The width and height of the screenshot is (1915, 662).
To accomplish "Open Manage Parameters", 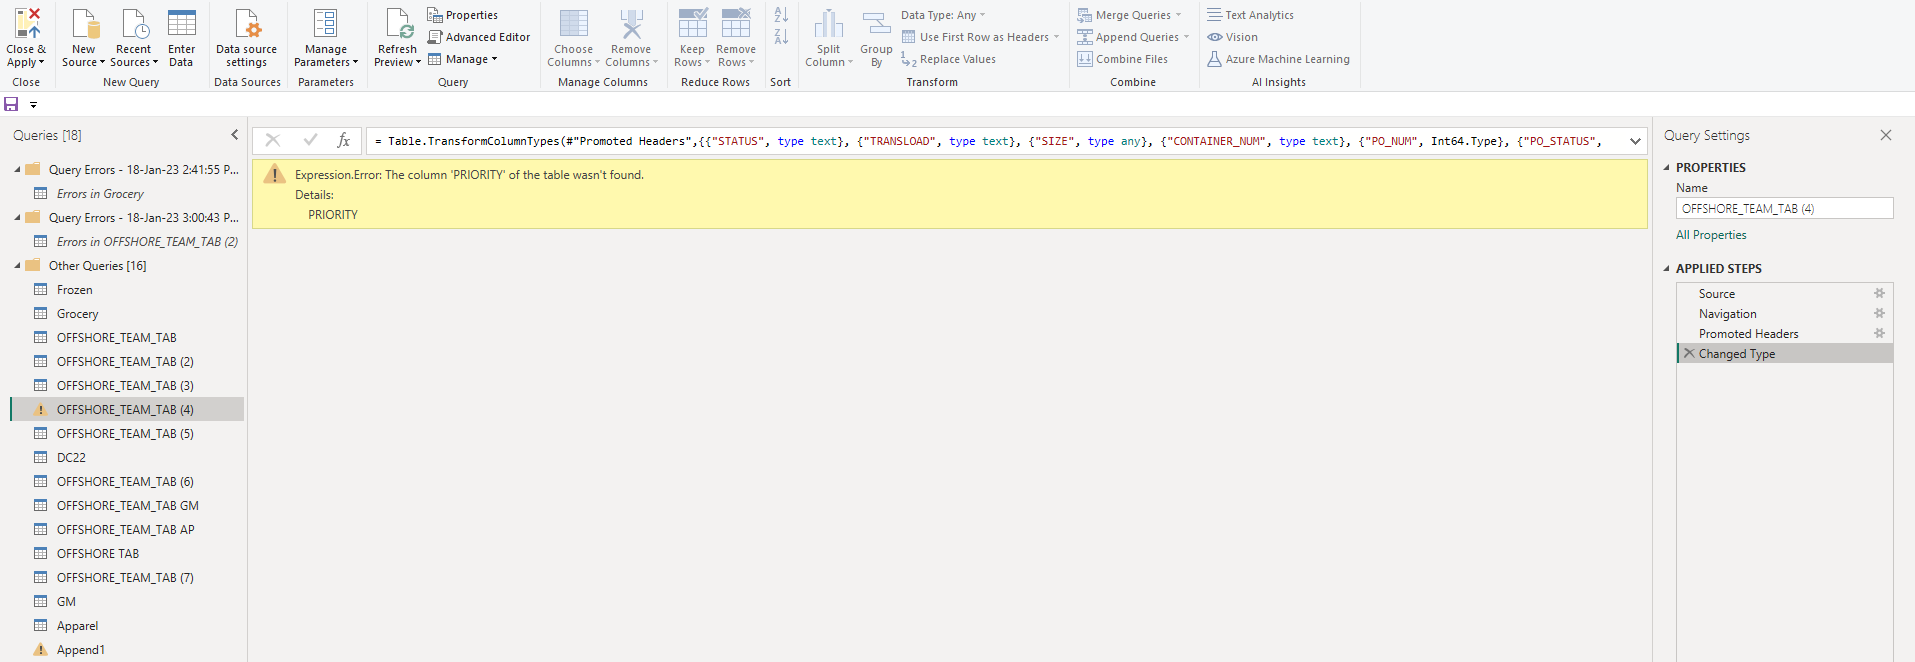I will point(326,38).
